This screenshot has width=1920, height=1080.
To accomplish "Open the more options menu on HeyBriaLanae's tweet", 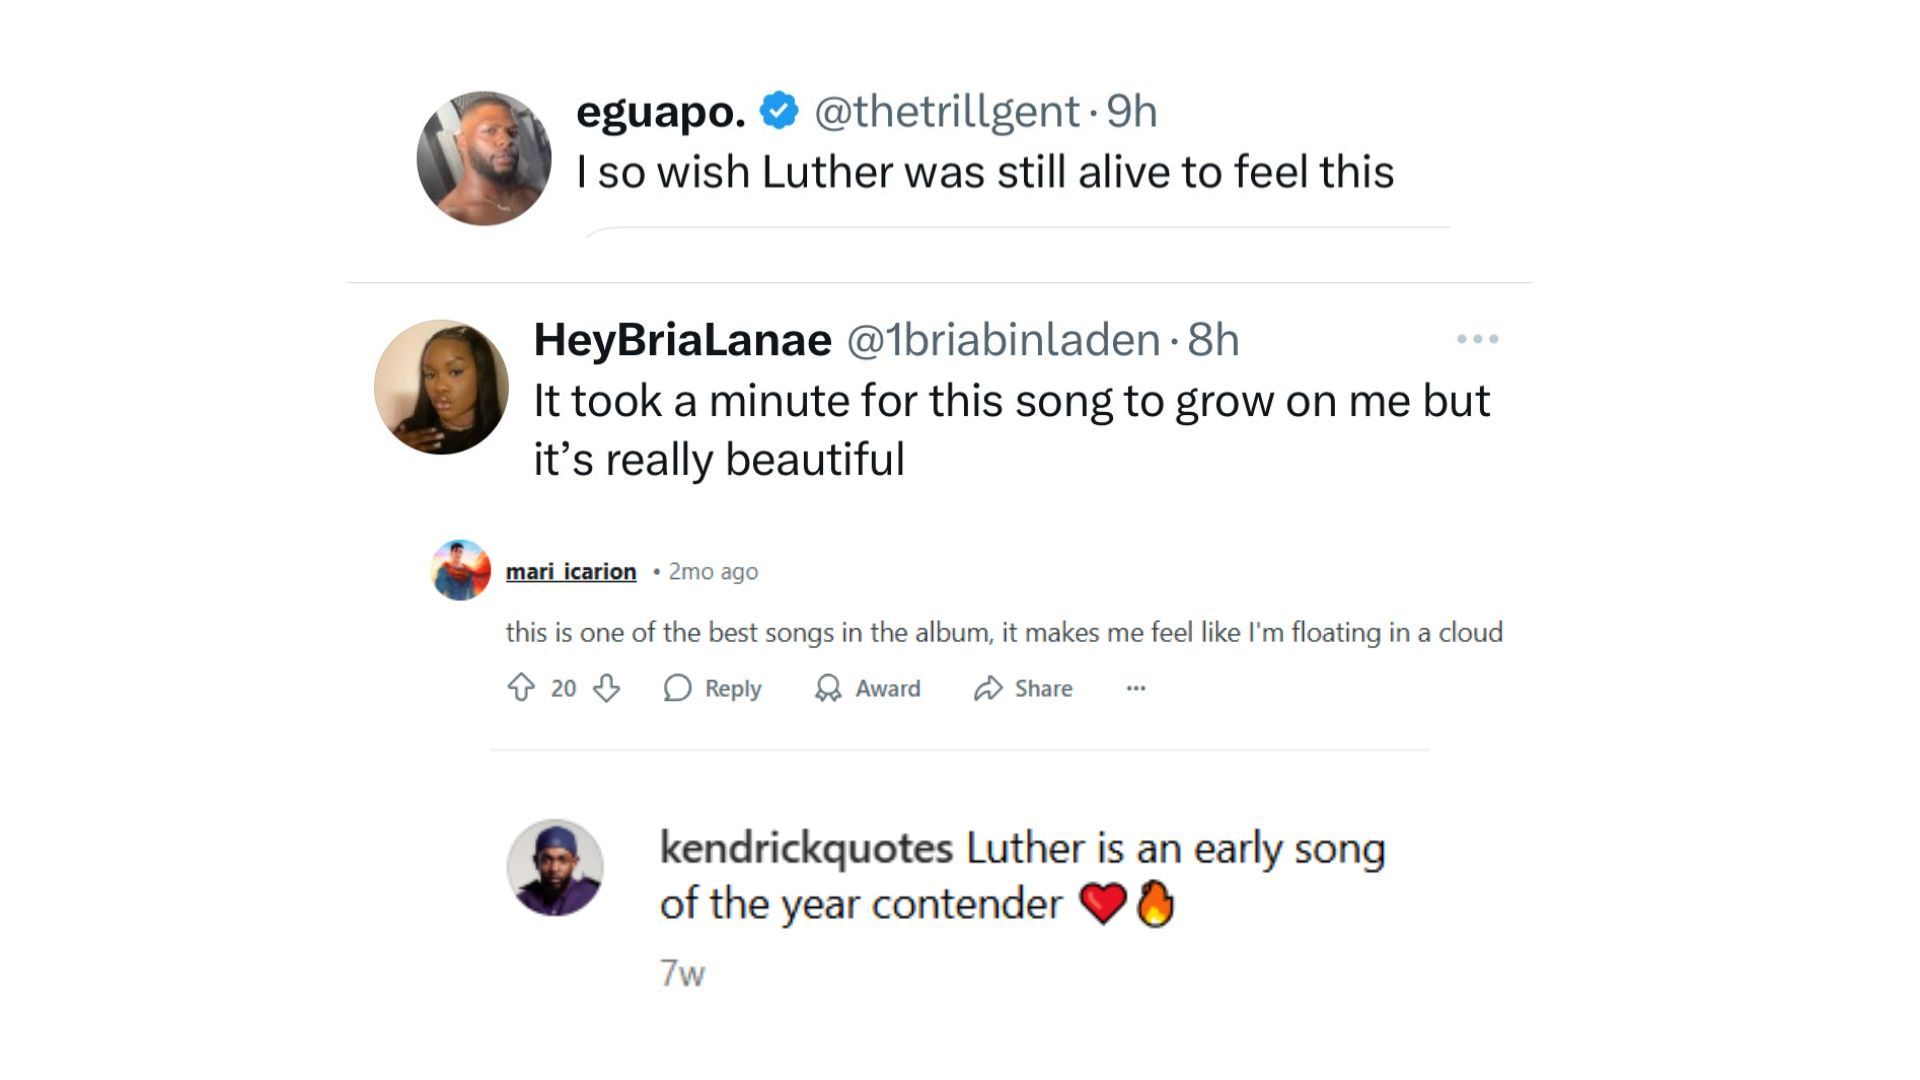I will (x=1477, y=339).
